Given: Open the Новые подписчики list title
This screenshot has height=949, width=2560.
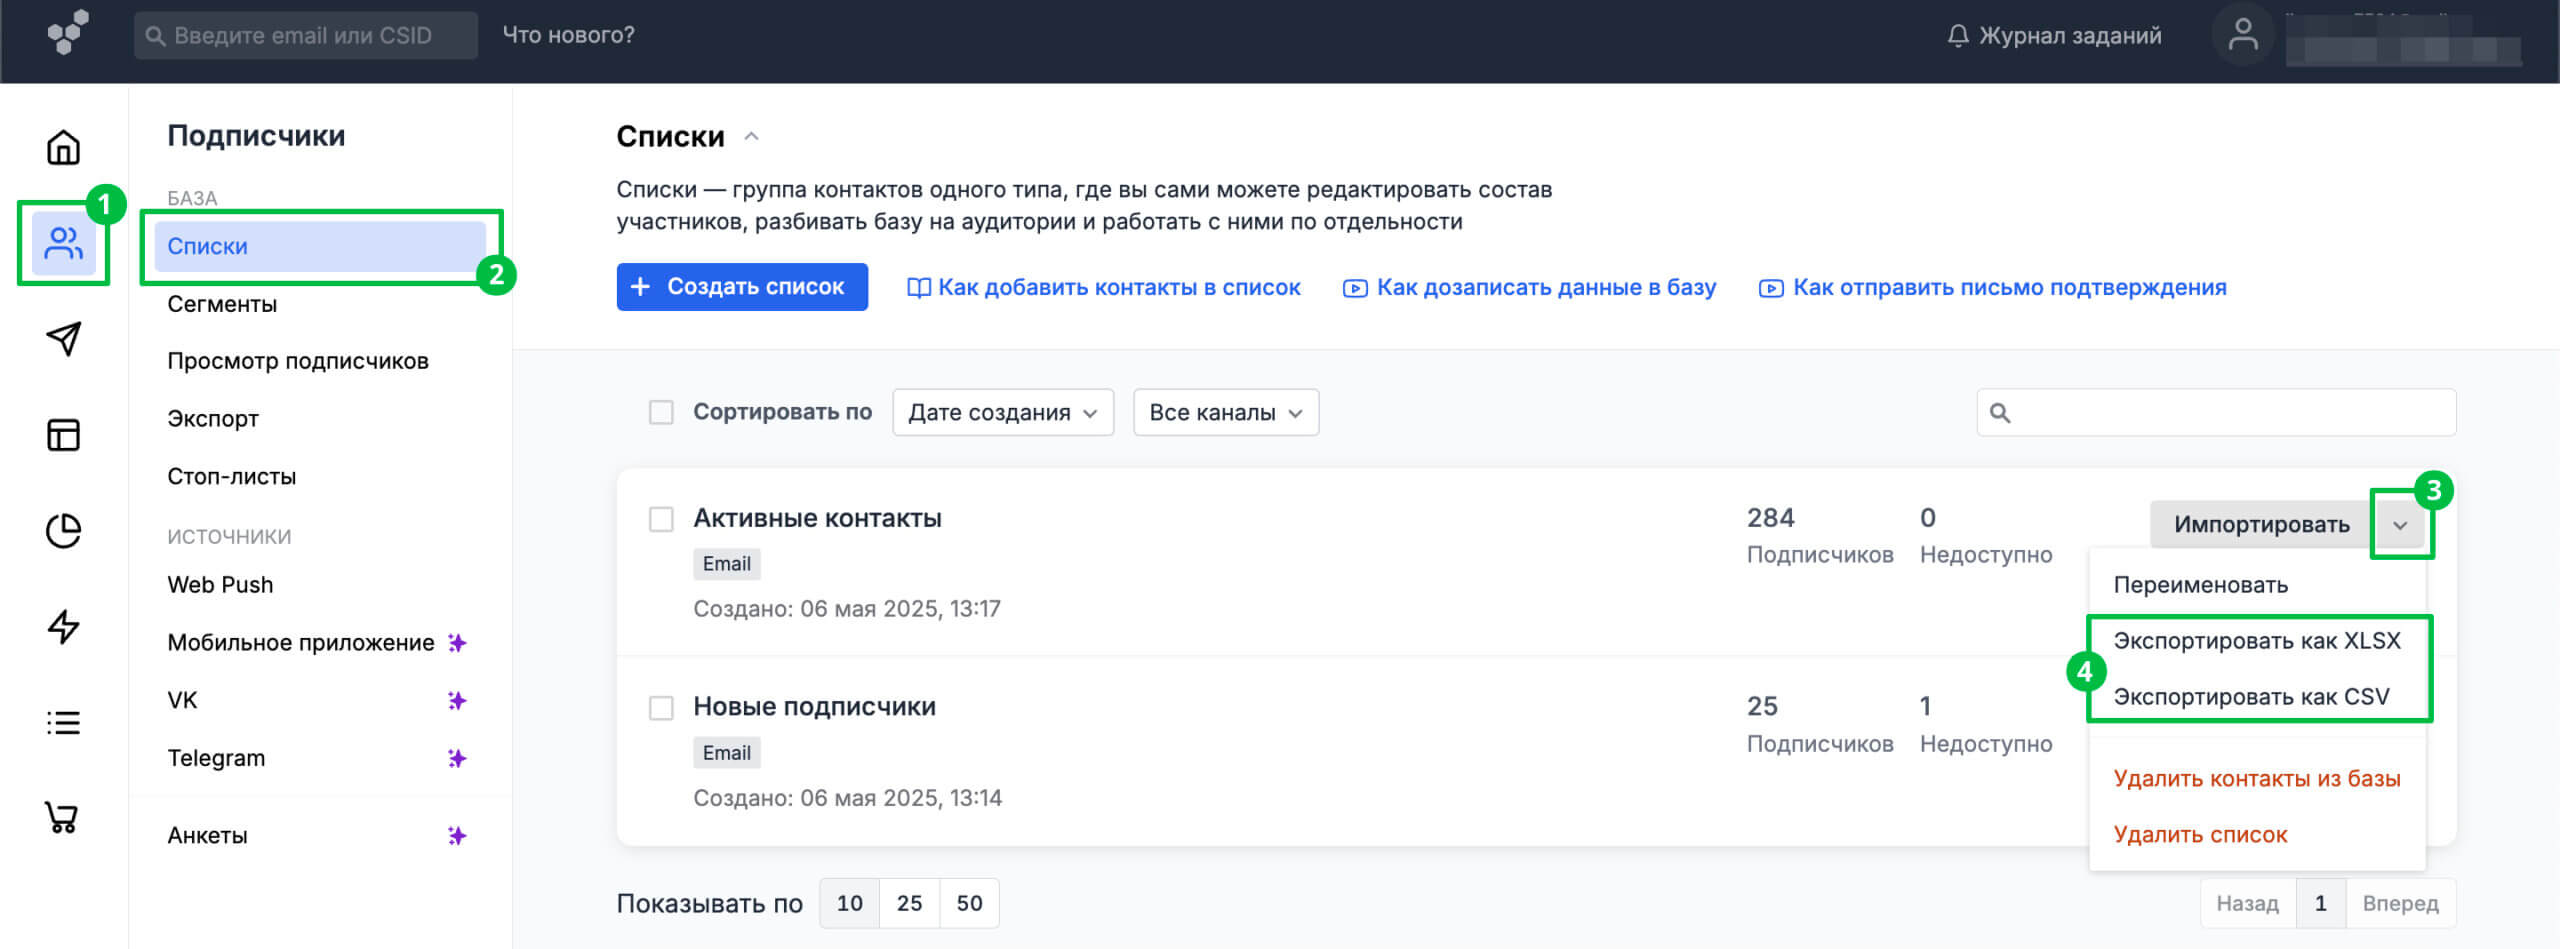Looking at the screenshot, I should click(814, 707).
